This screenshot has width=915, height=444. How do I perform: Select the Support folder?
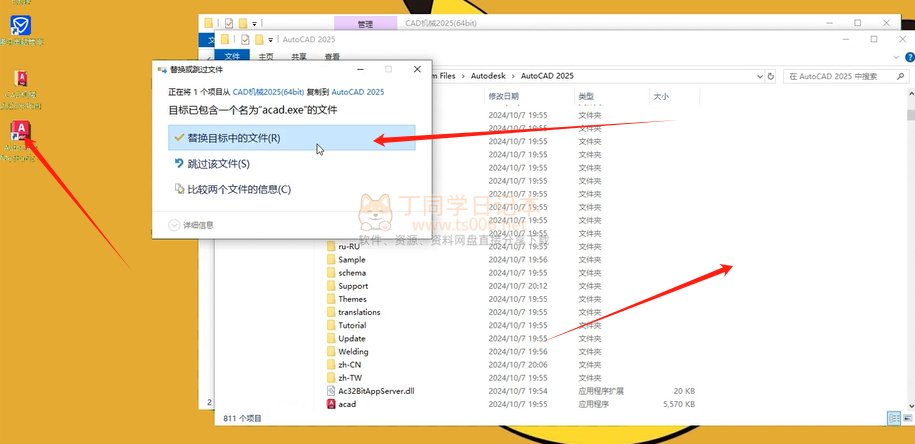point(352,286)
